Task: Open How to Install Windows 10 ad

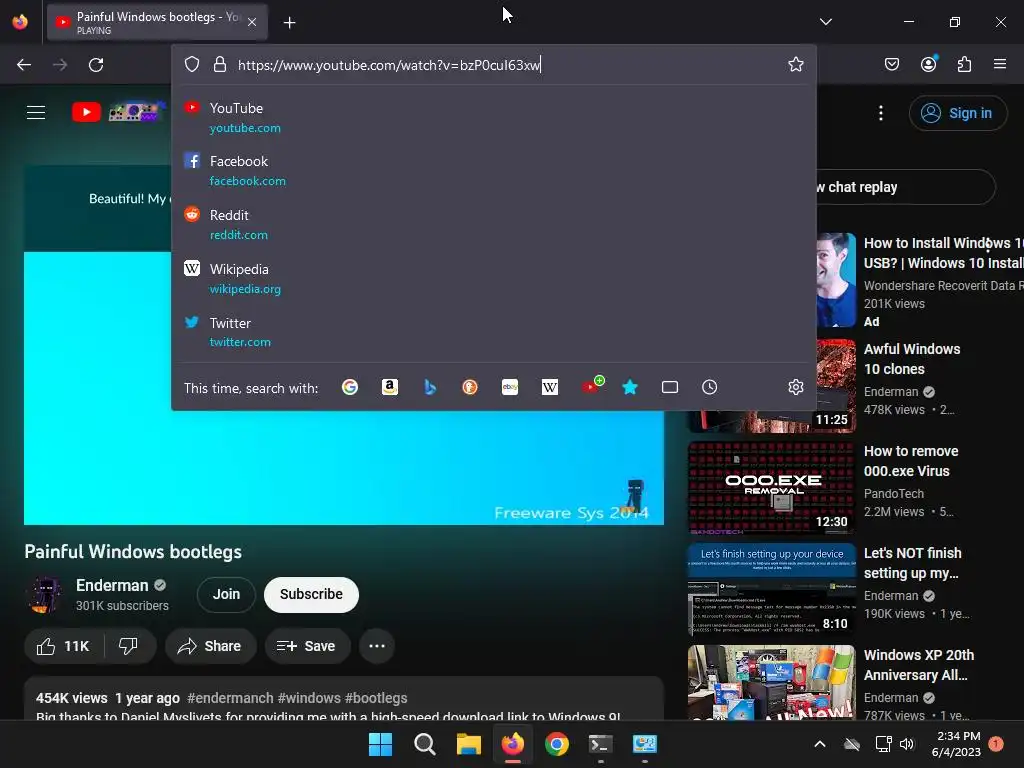Action: pyautogui.click(x=943, y=253)
